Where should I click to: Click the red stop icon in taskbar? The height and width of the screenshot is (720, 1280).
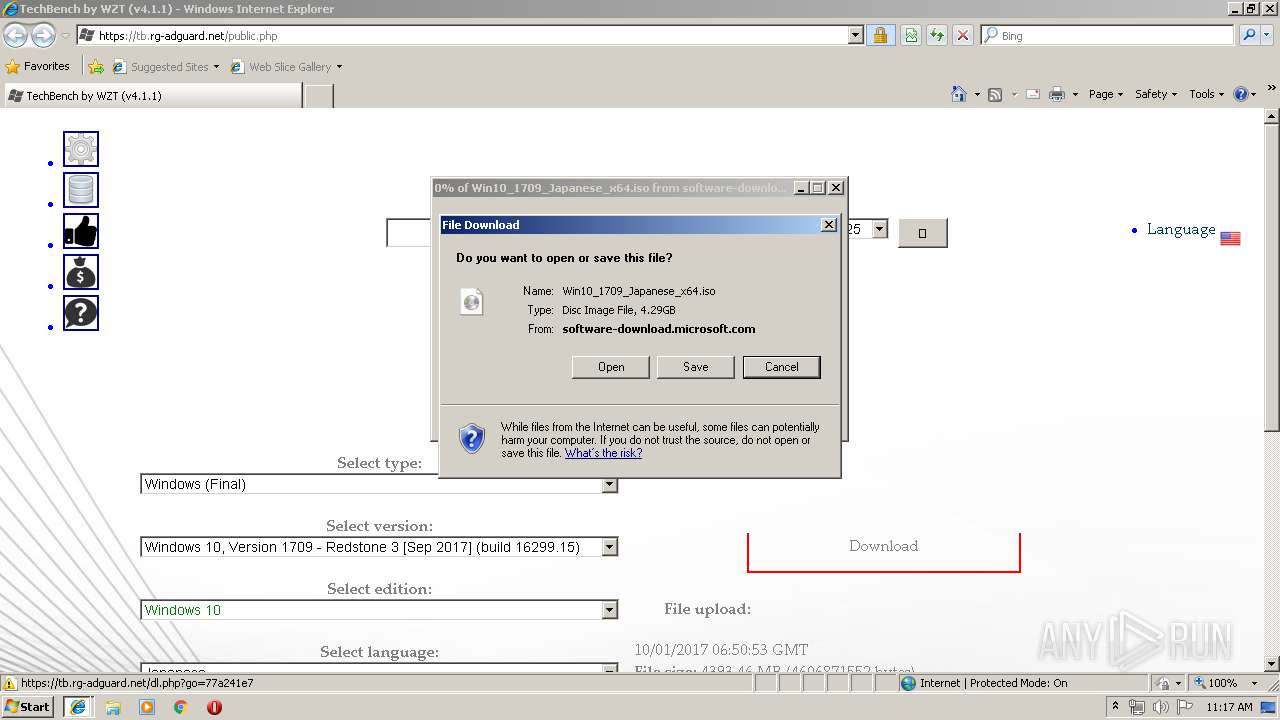click(214, 707)
